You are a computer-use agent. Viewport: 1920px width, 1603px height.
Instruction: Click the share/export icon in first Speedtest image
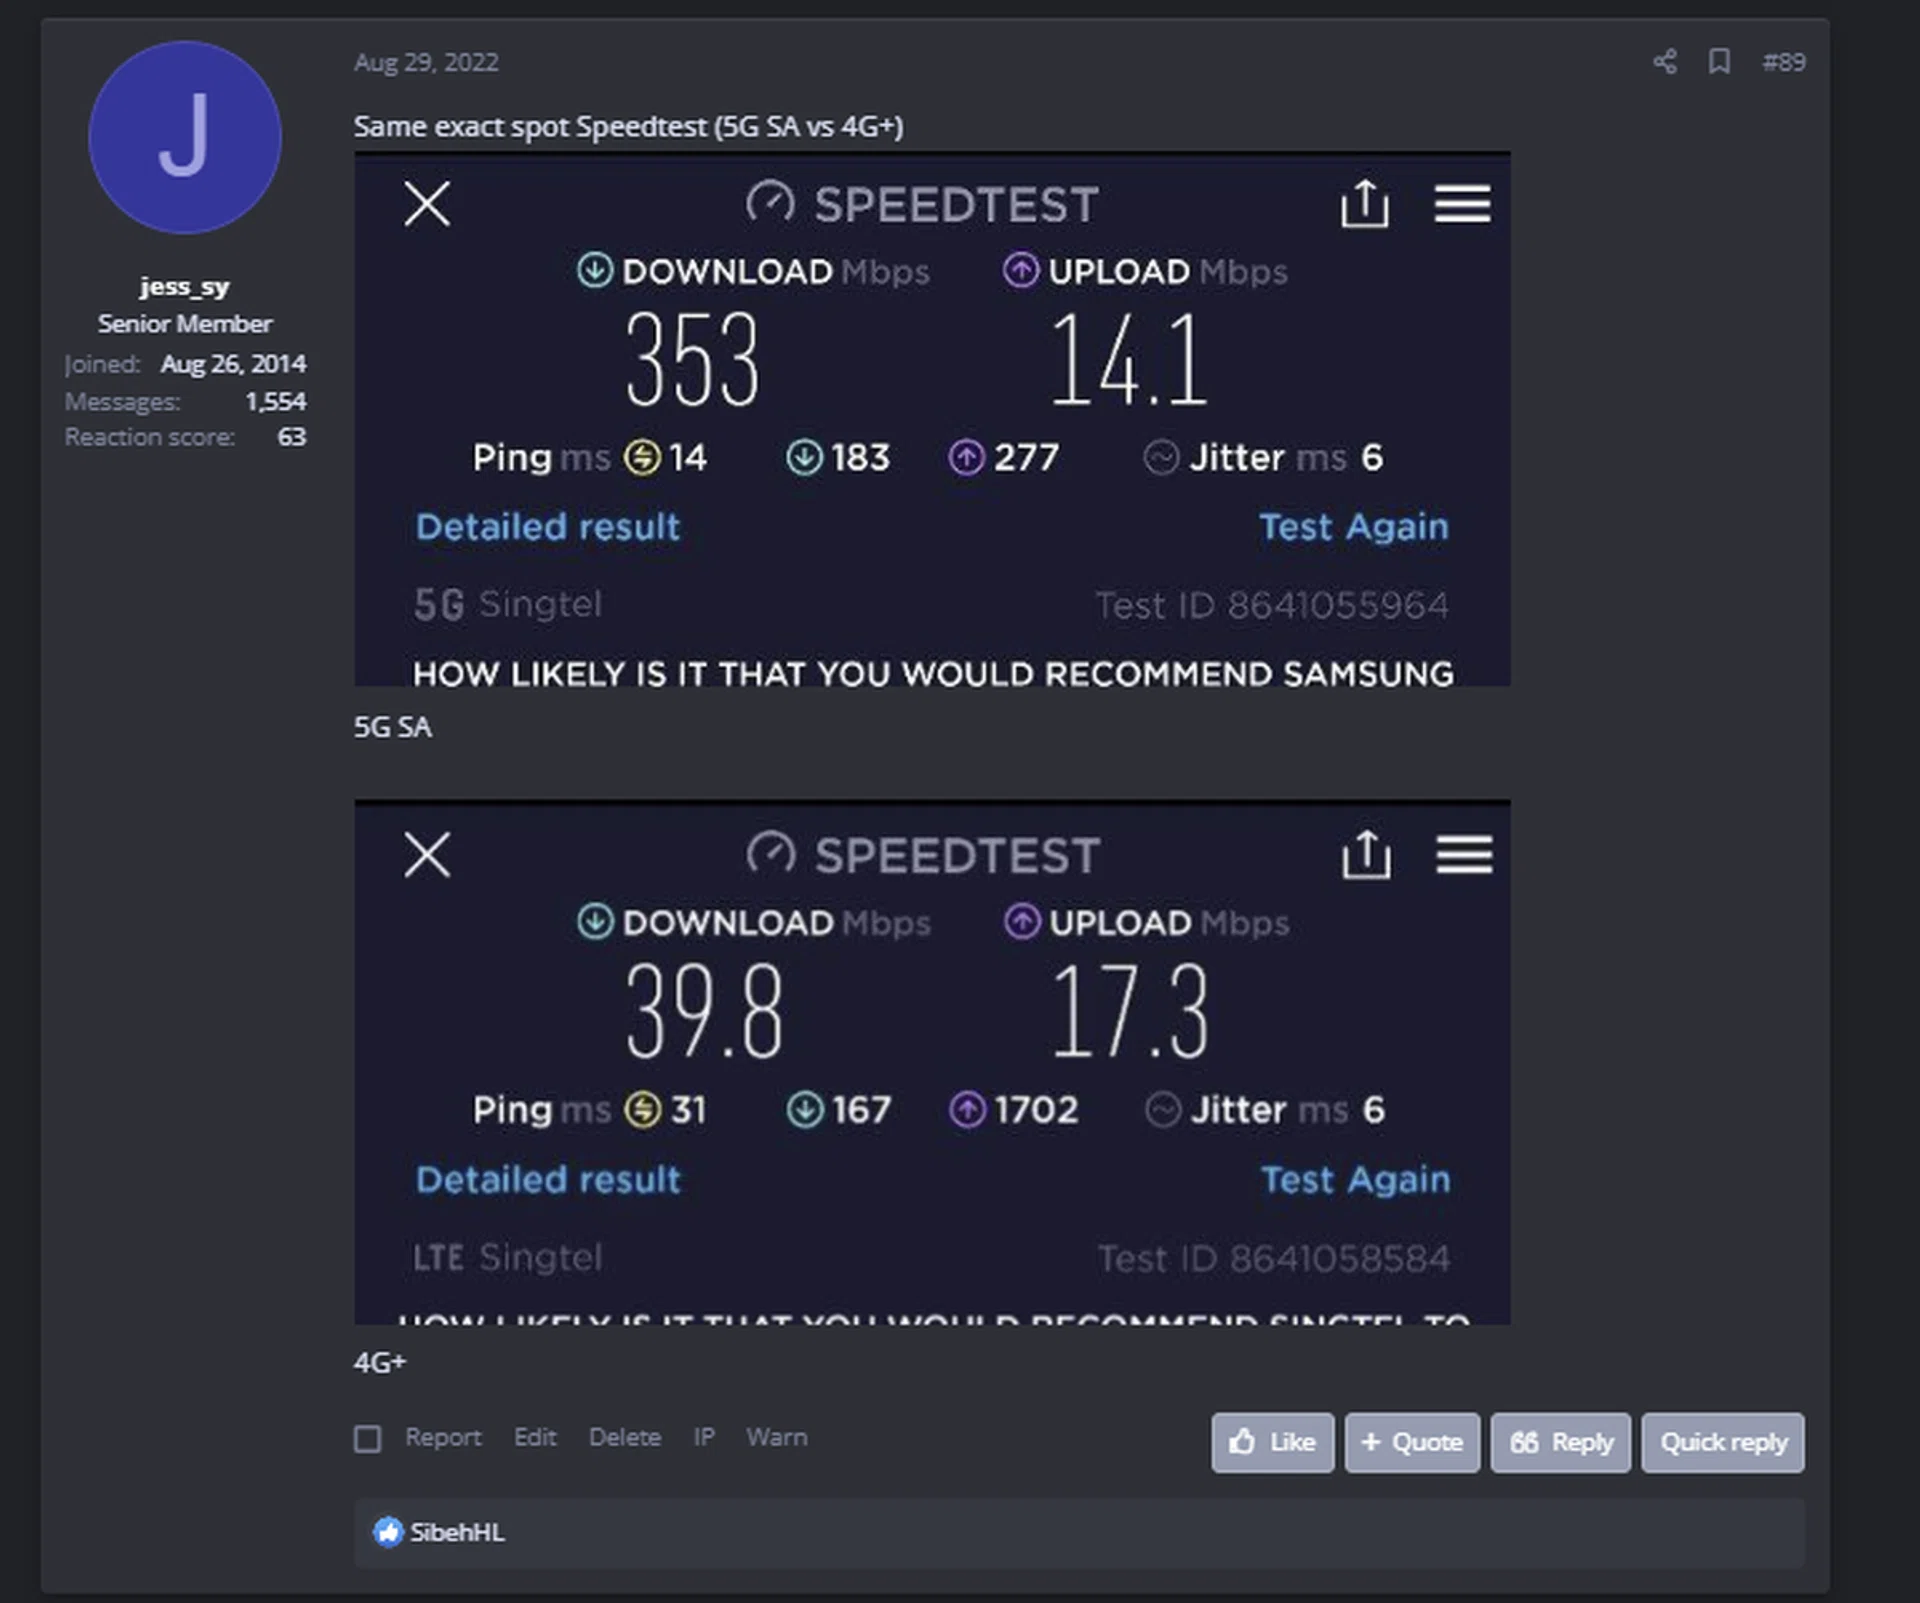click(x=1364, y=205)
